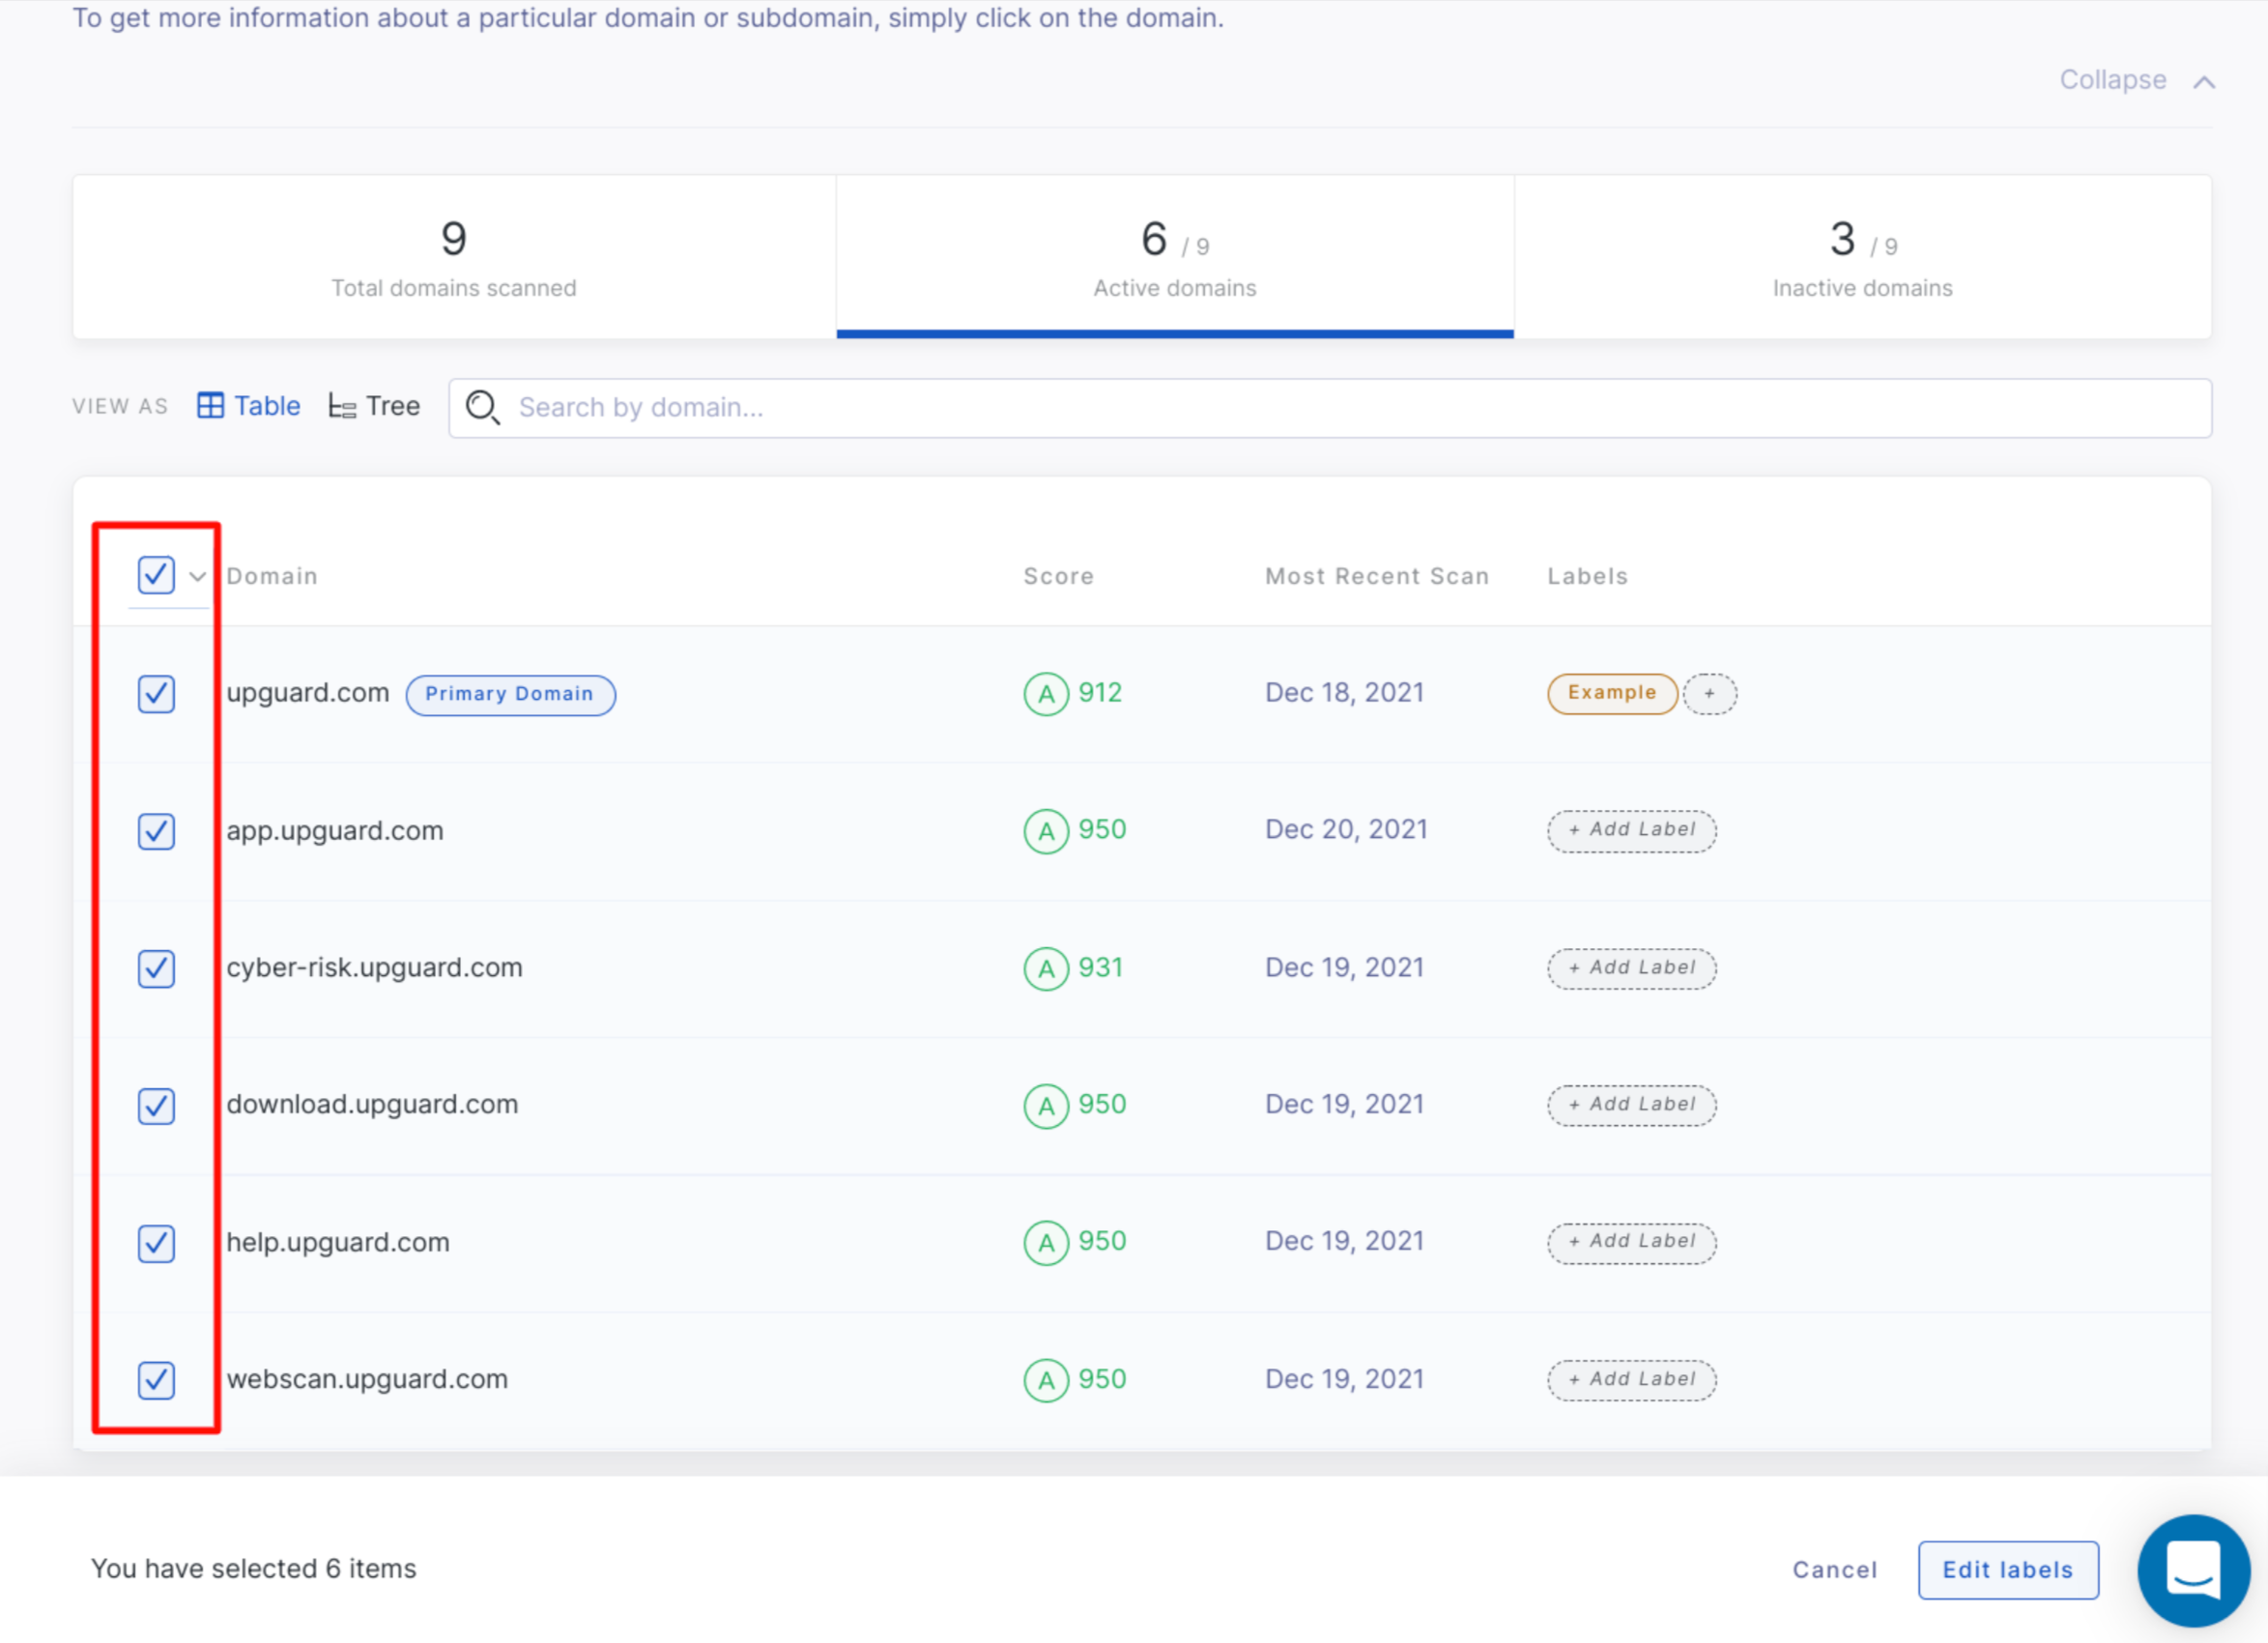Open the cyber-risk.upguard.com domain details

(374, 968)
